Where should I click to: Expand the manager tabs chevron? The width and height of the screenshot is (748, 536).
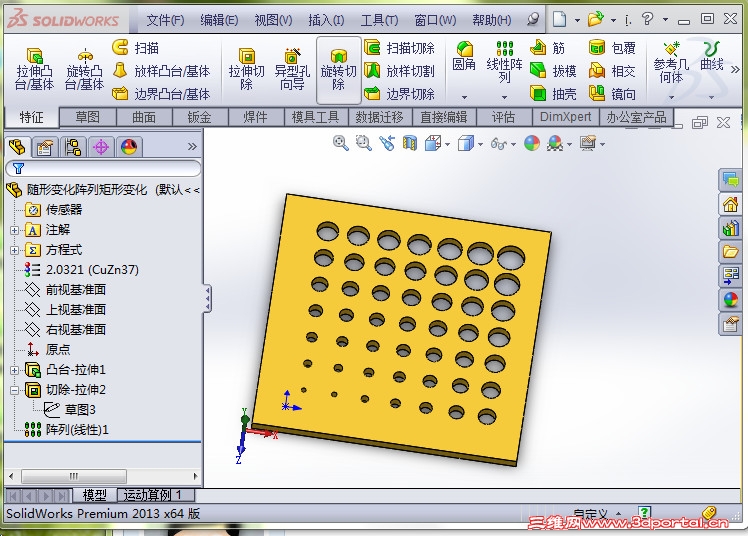[x=192, y=146]
